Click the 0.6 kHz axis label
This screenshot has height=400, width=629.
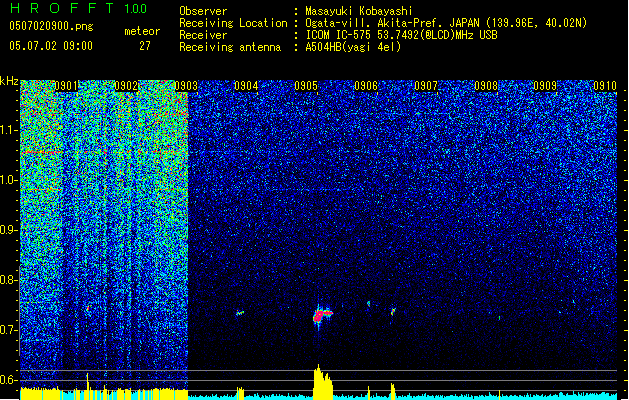point(9,380)
